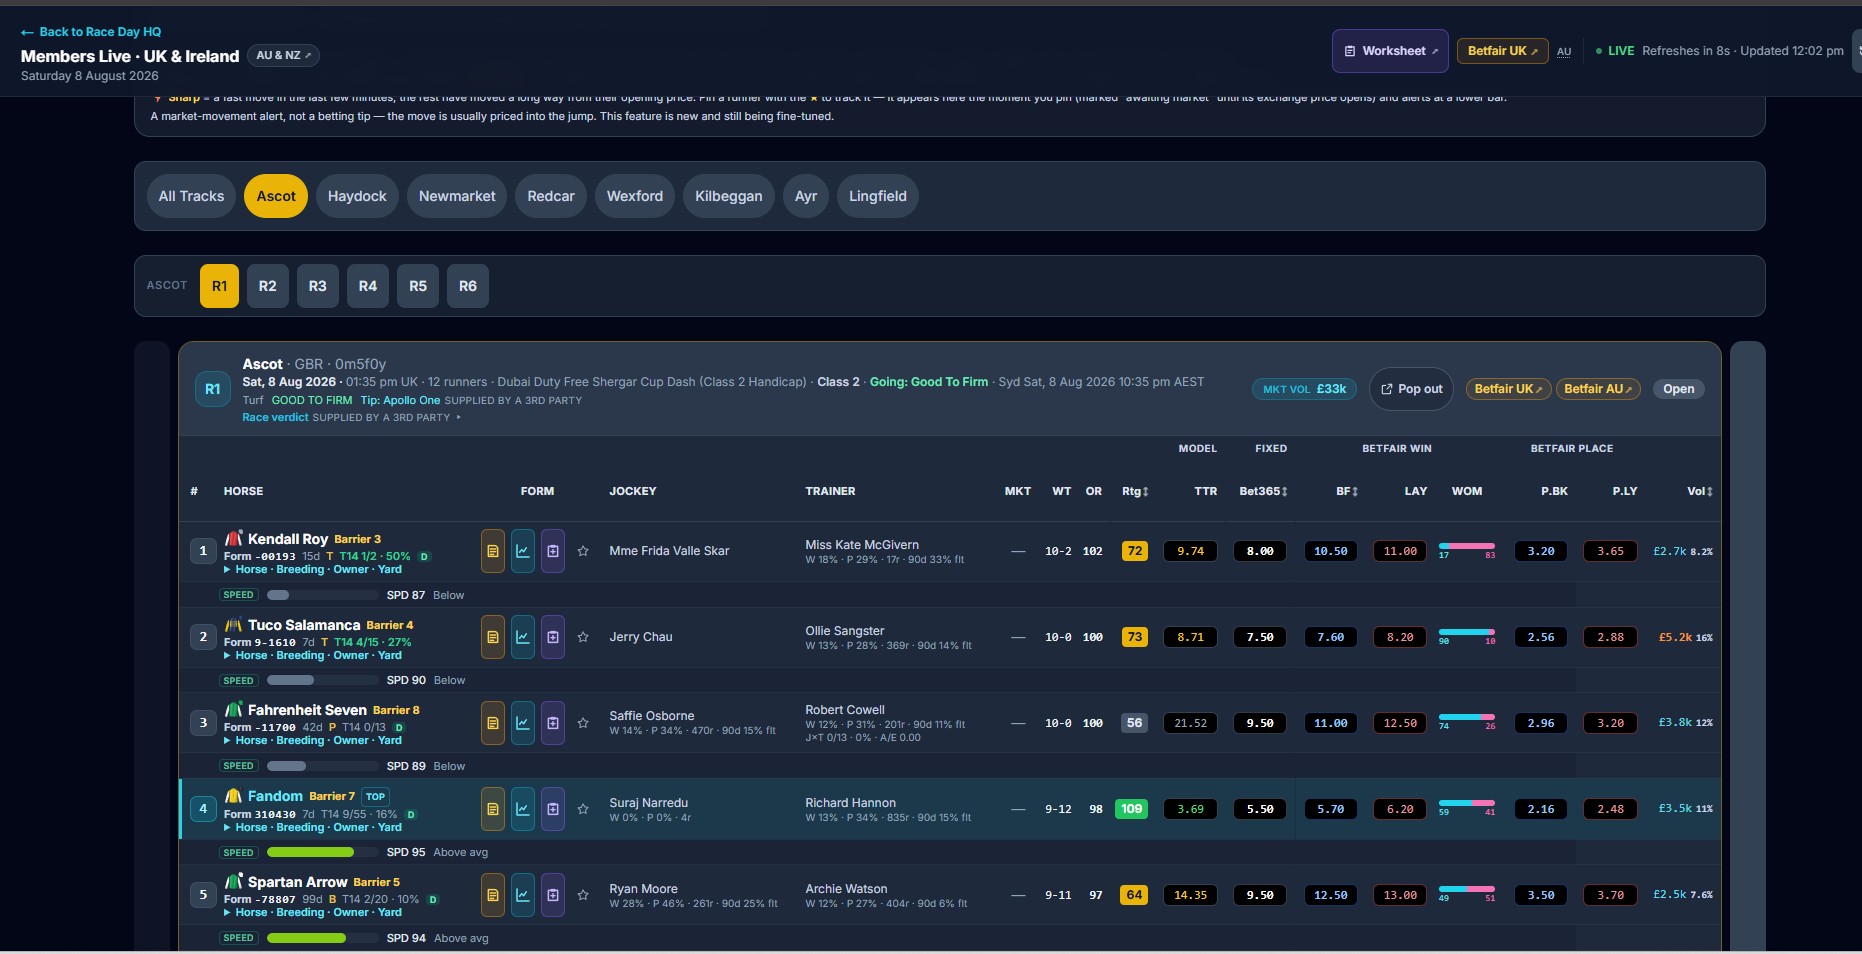Click the clipboard-plus icon for Kendall Roy
The image size is (1862, 954).
tap(552, 551)
